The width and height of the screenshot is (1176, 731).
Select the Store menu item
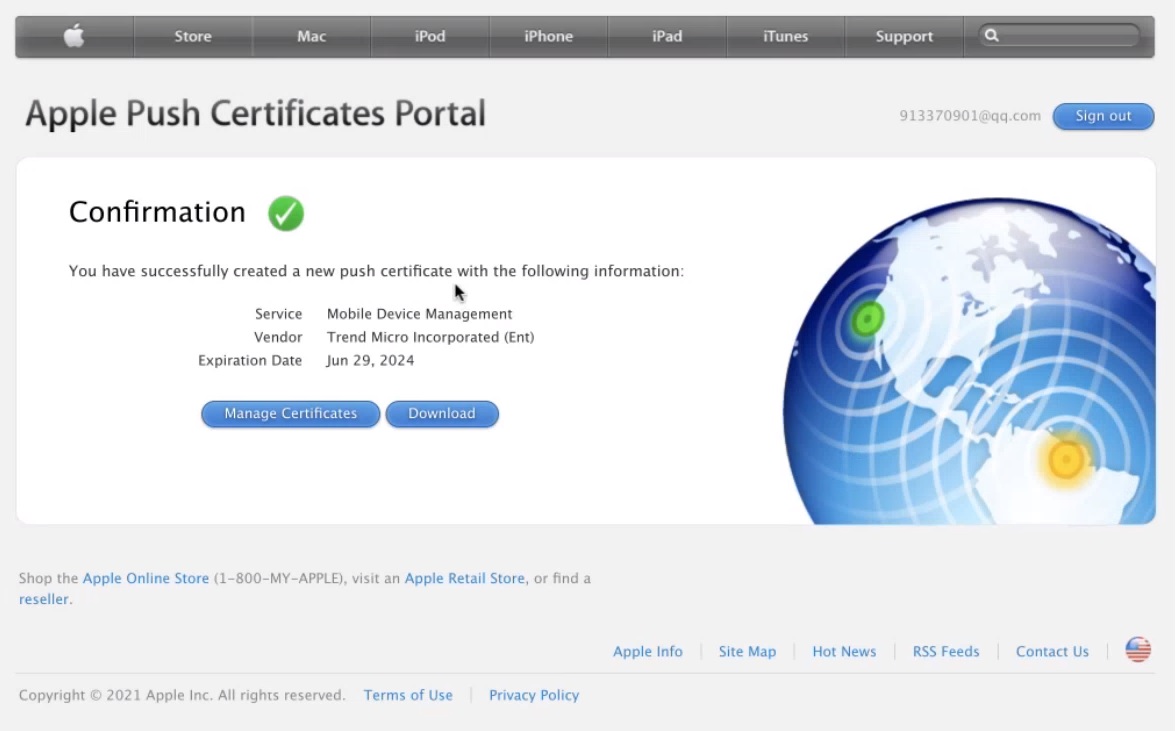(x=192, y=35)
